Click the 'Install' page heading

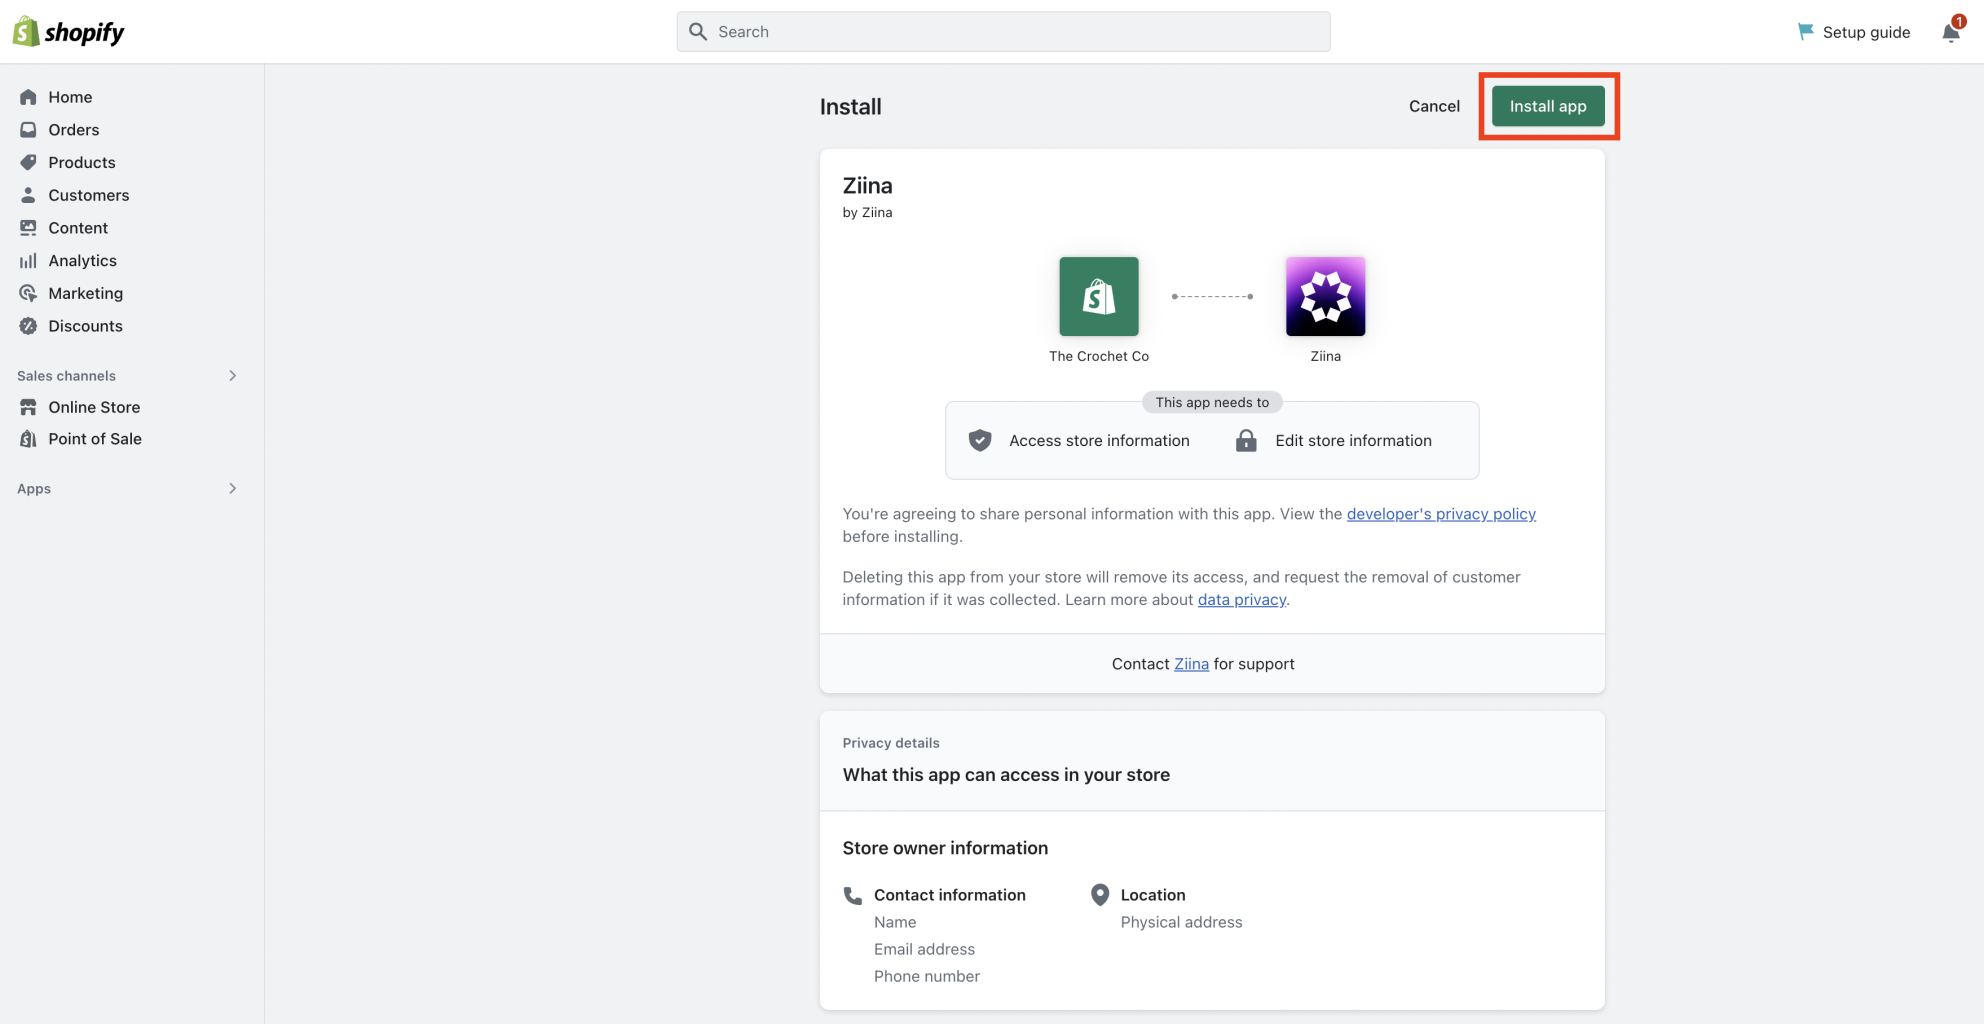point(851,107)
